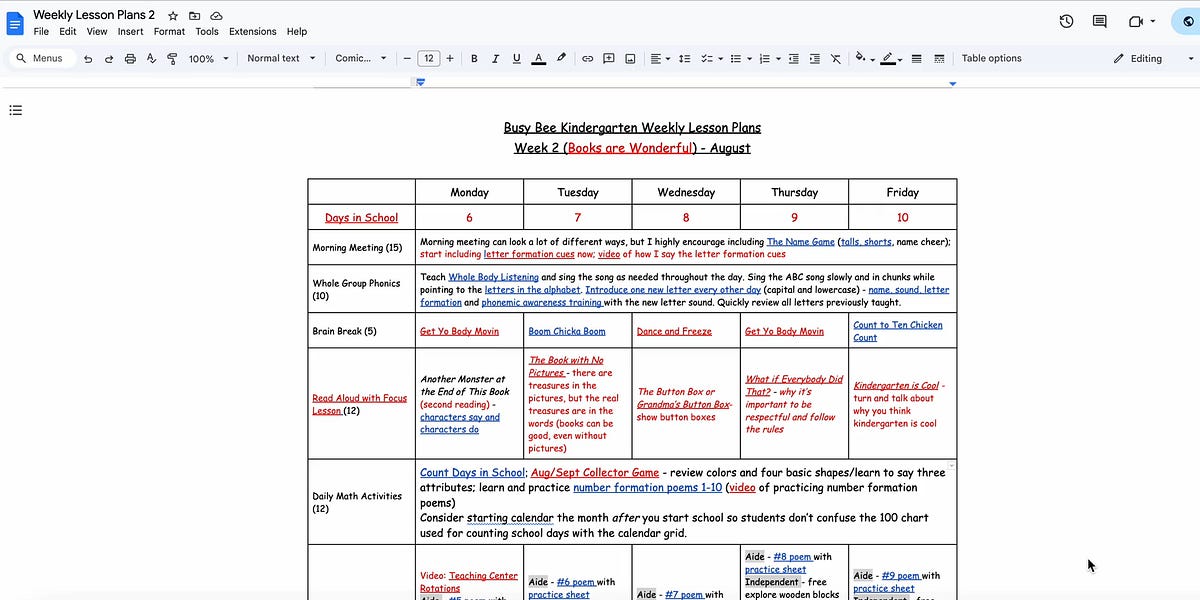This screenshot has height=600, width=1200.
Task: Show the document outline icon
Action: [15, 110]
